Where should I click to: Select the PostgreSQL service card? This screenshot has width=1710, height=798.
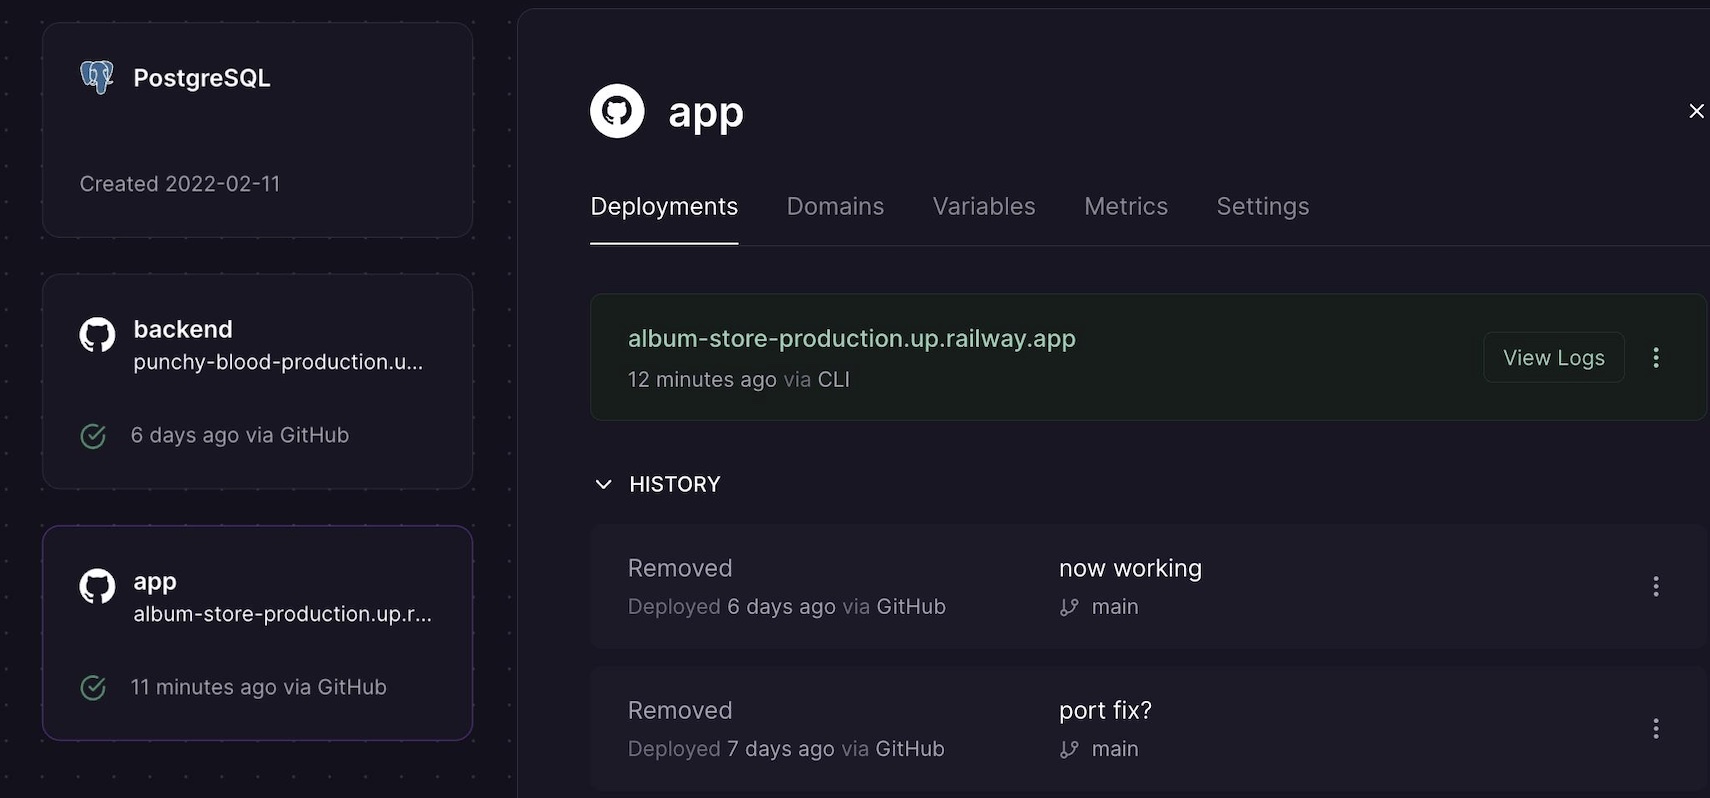coord(257,130)
